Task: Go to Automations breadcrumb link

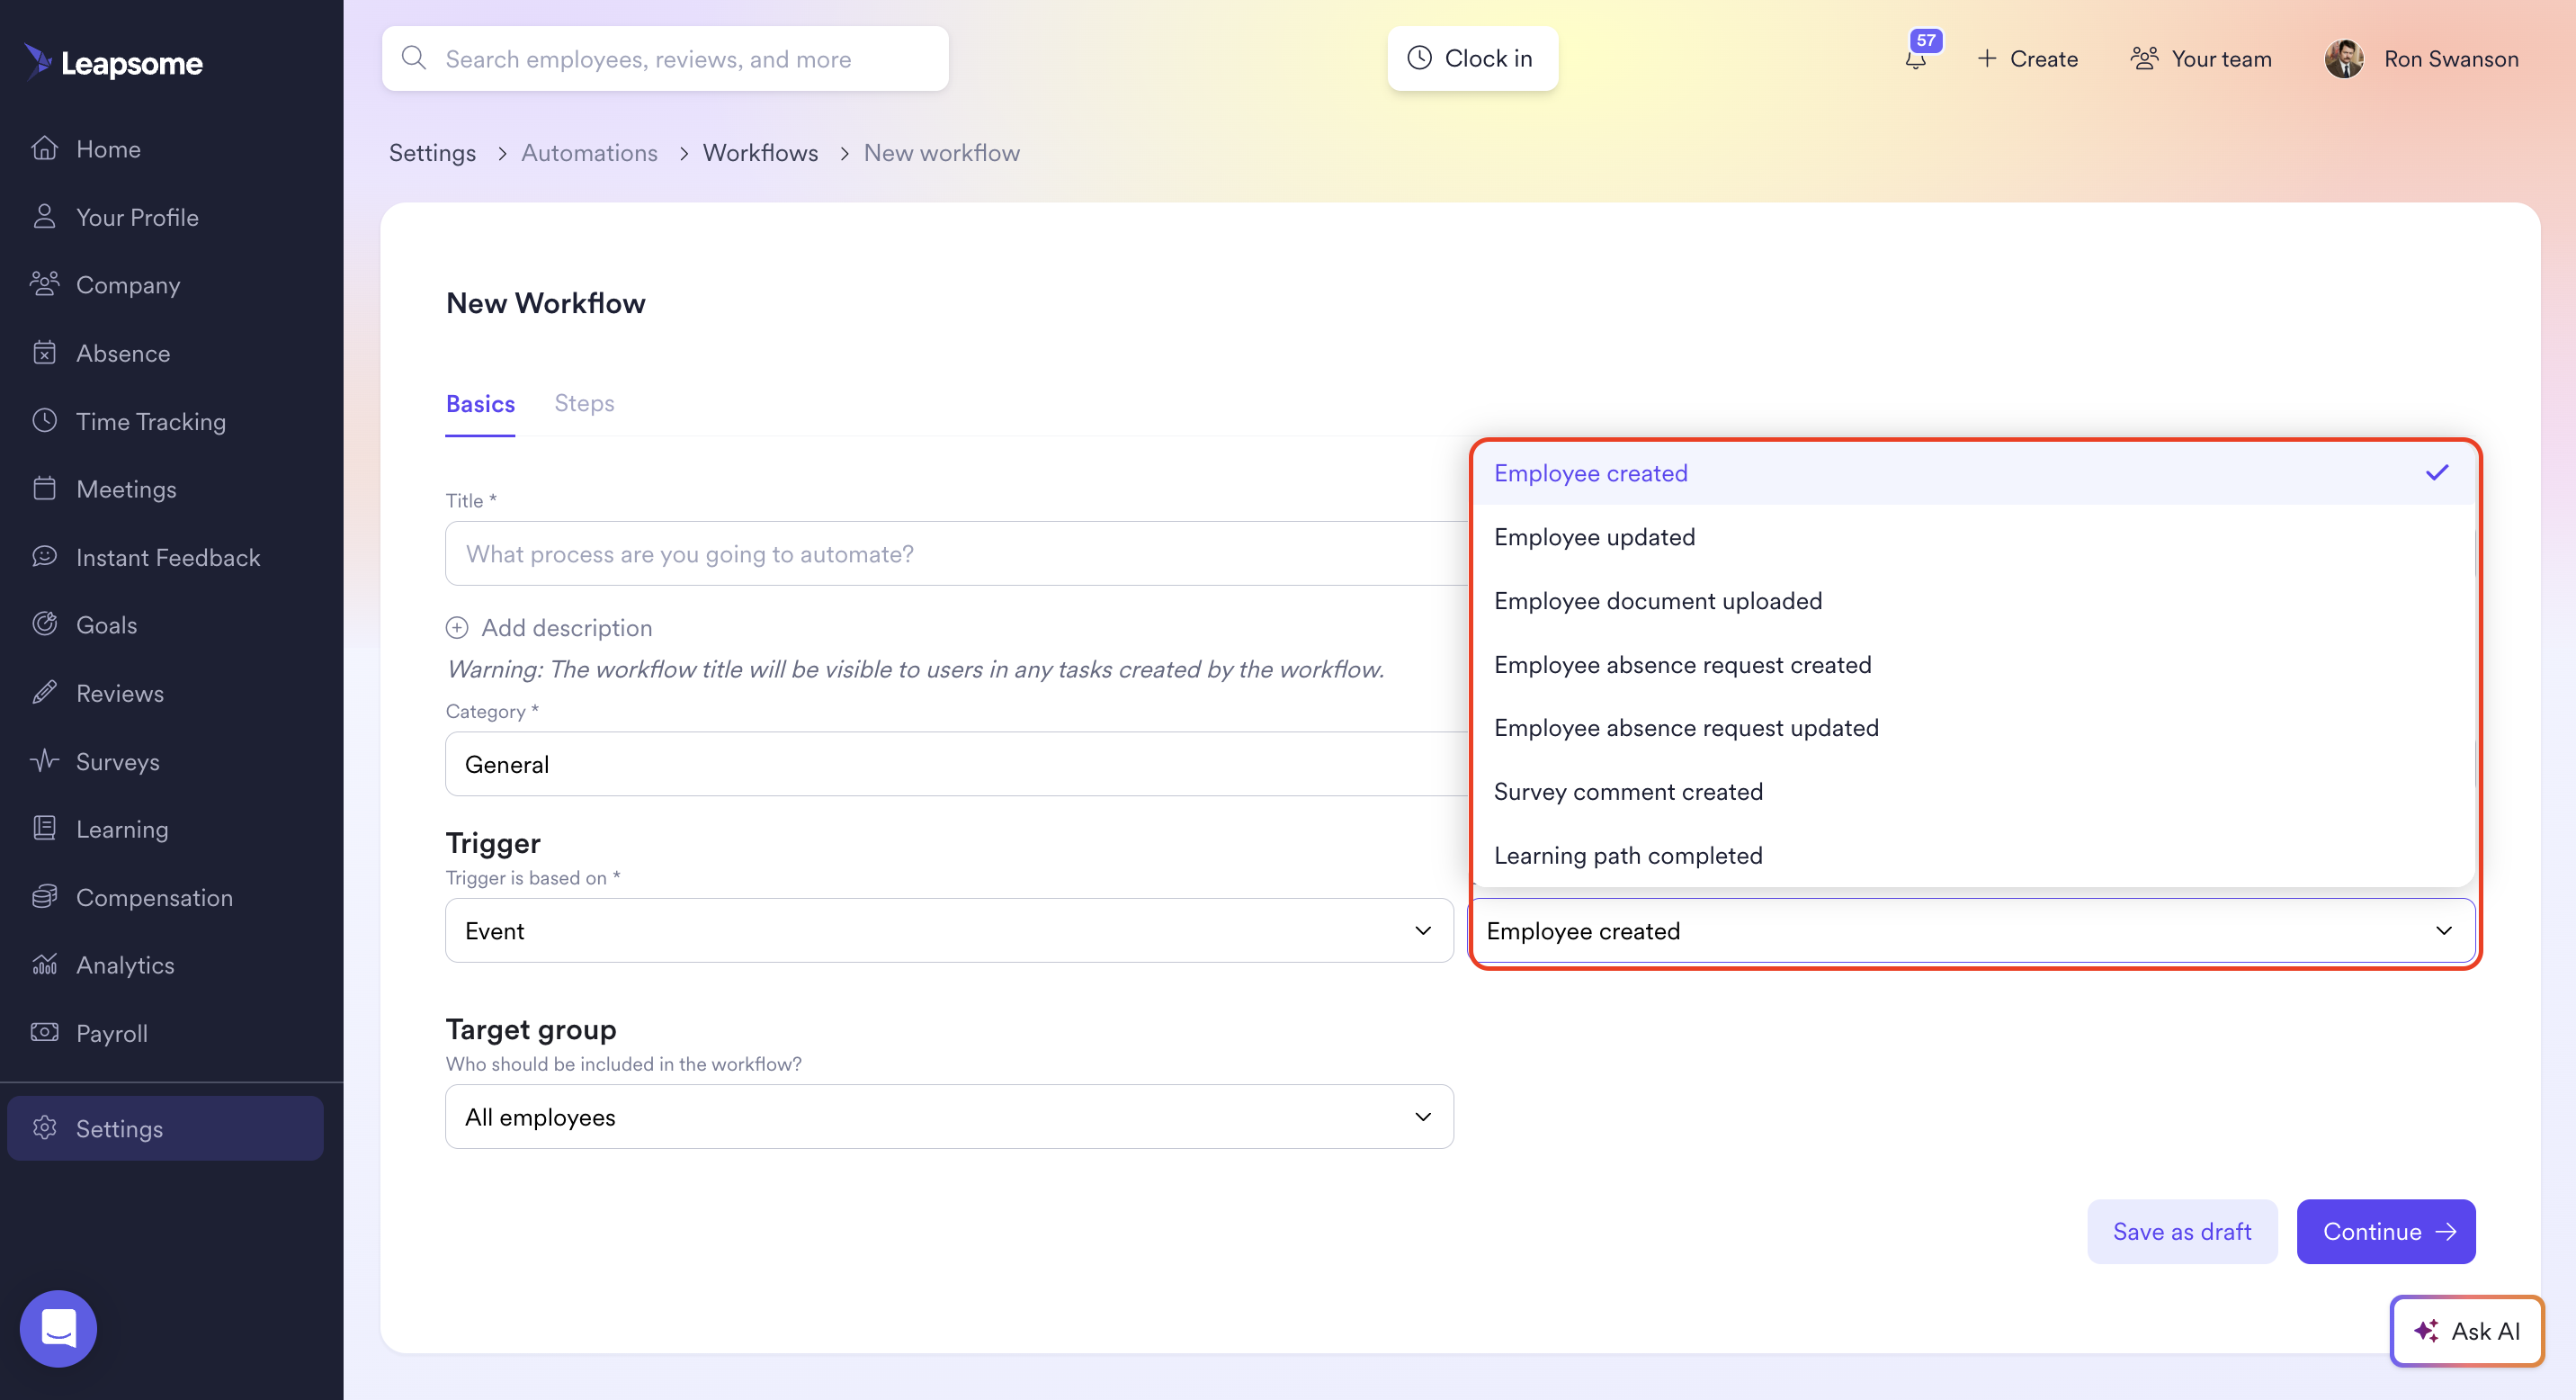Action: tap(589, 152)
